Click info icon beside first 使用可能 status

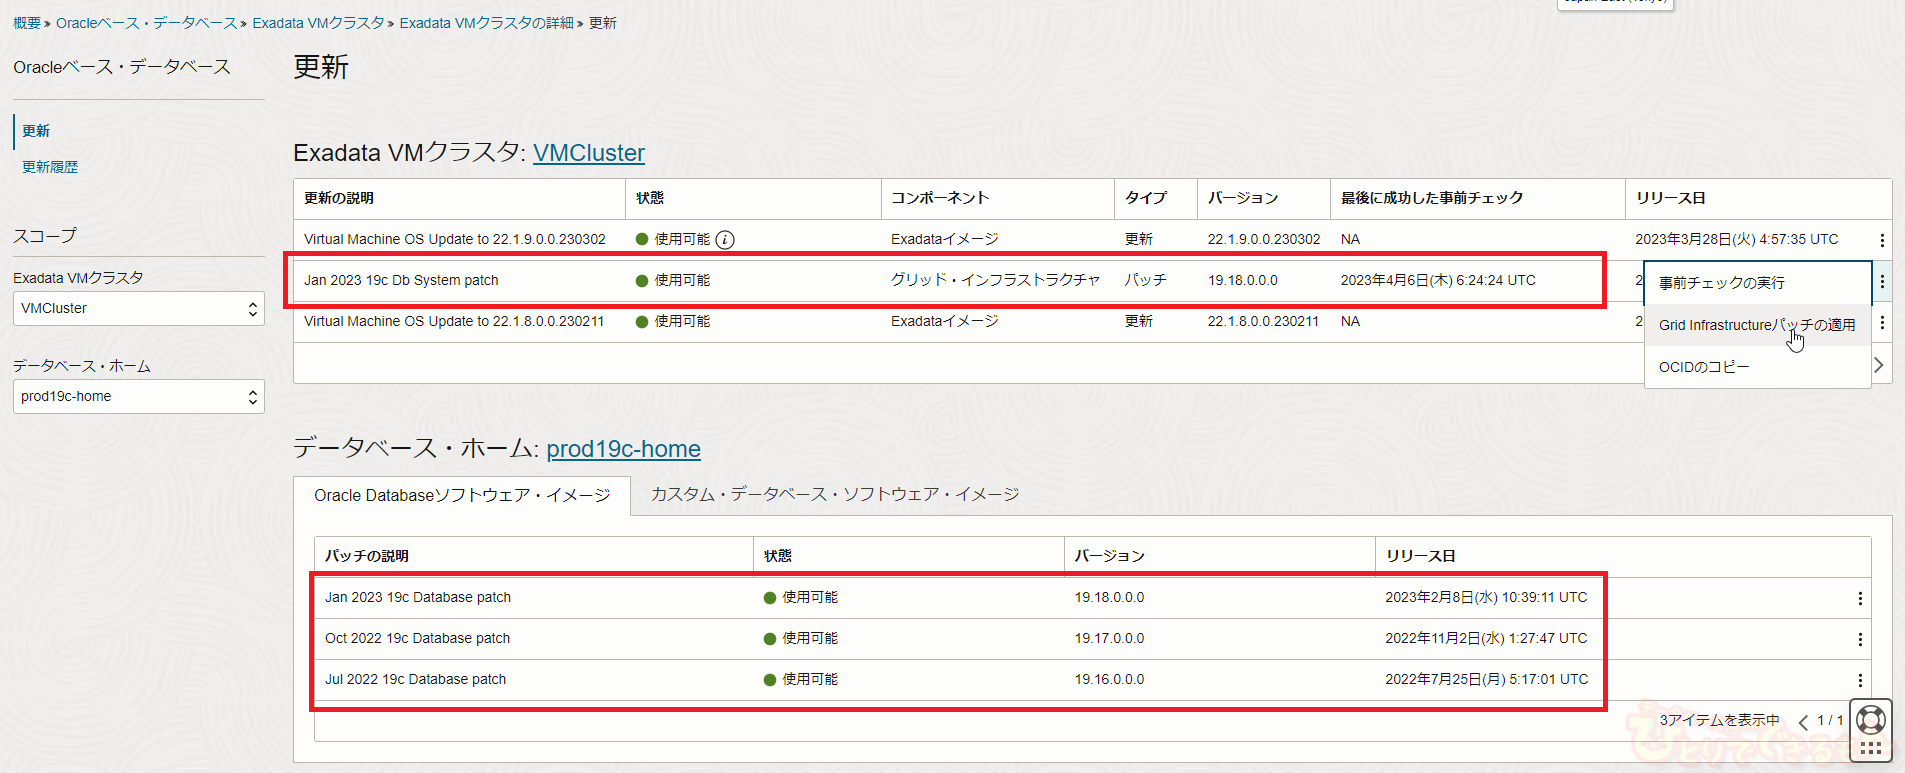coord(725,240)
